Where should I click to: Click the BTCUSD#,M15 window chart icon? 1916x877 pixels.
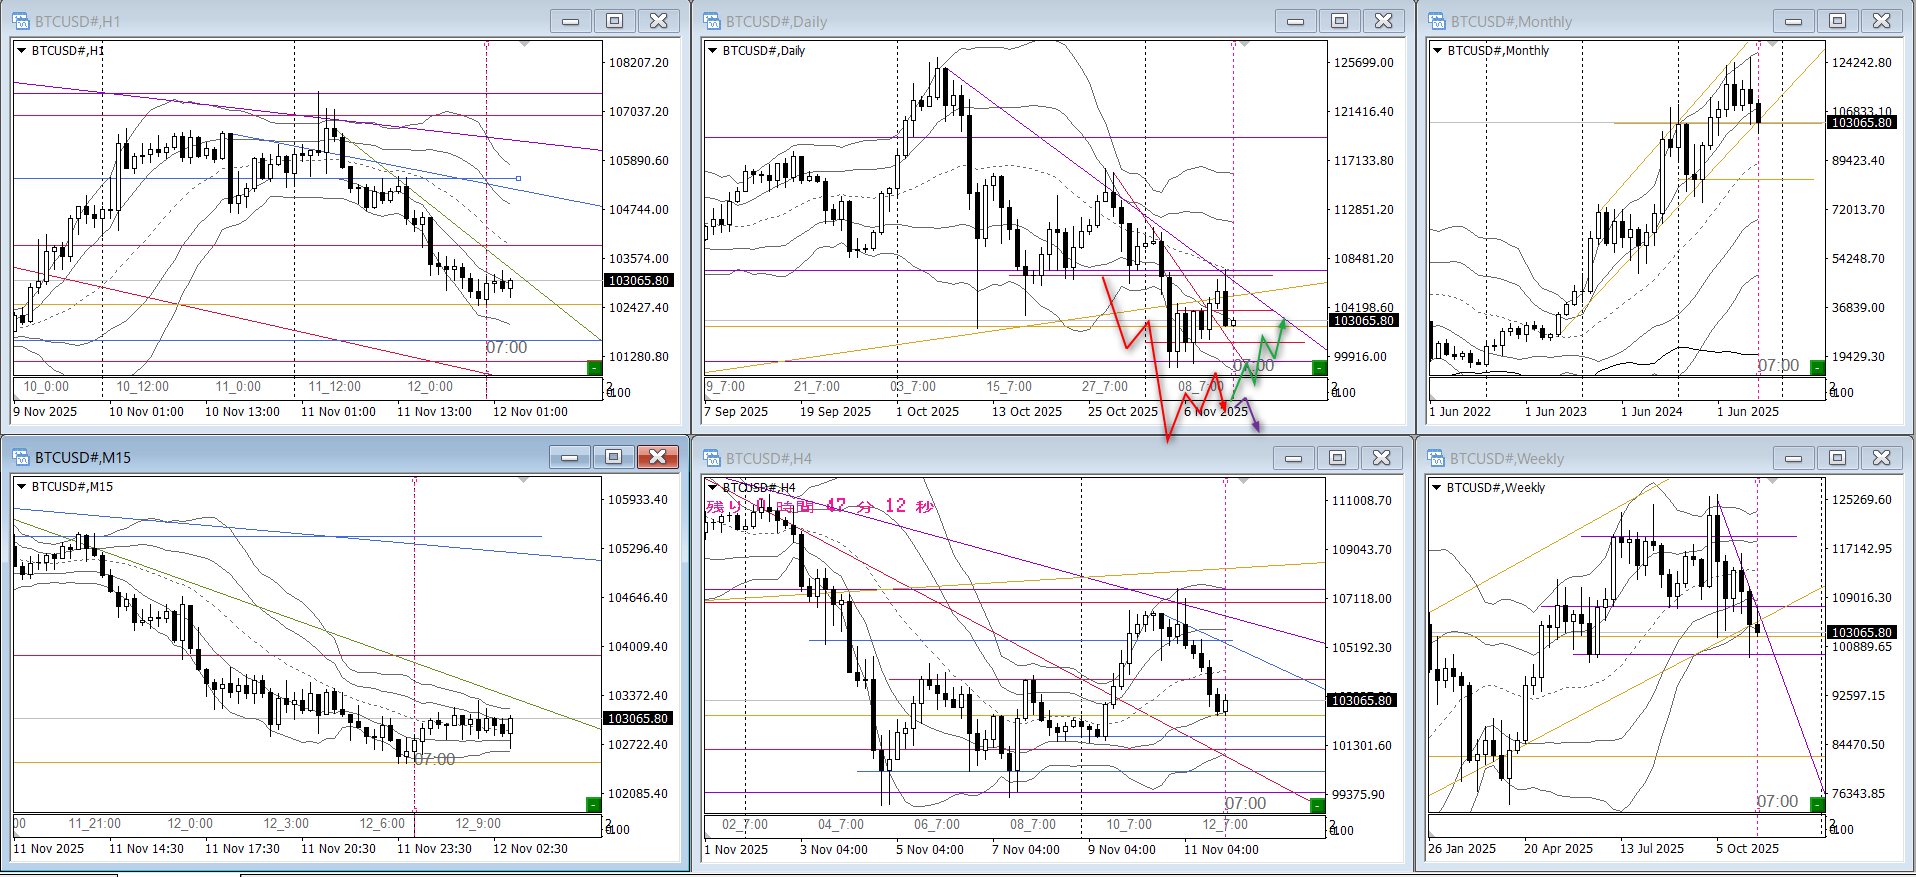pyautogui.click(x=21, y=457)
